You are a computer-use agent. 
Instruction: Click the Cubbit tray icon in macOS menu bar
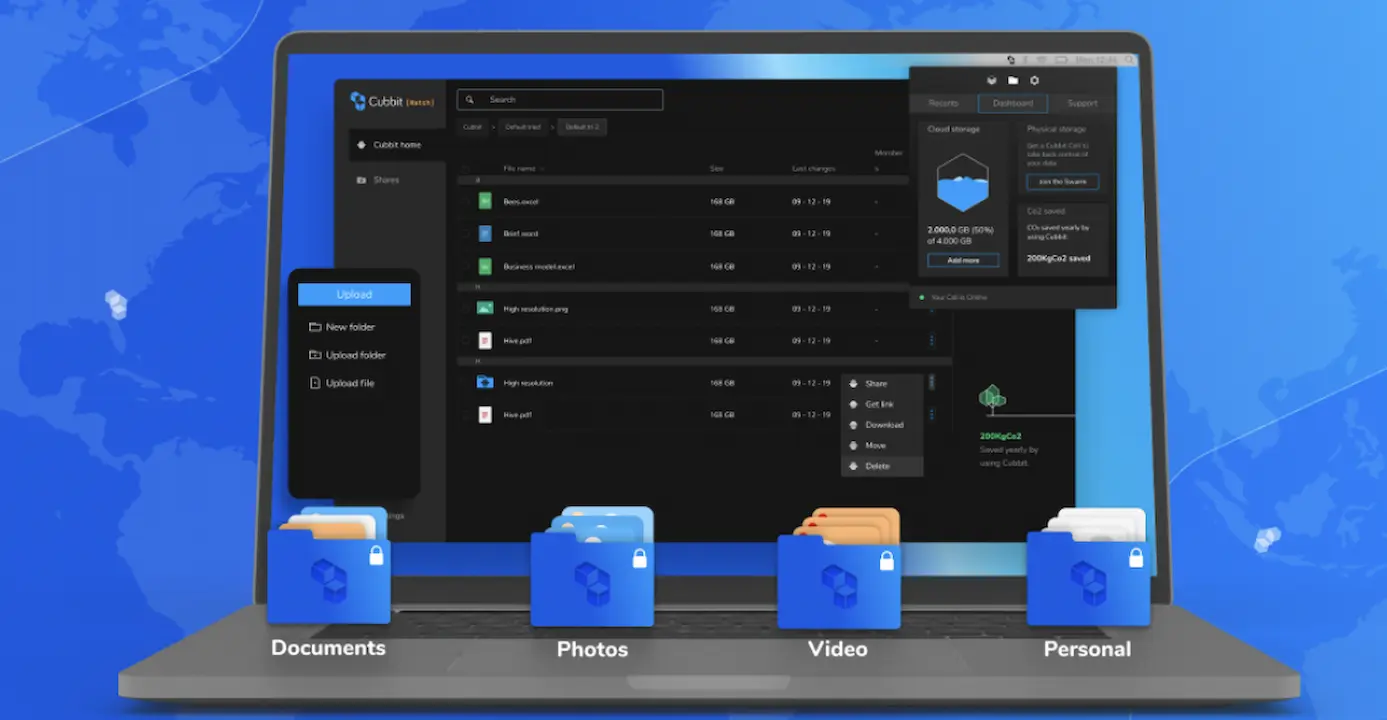(x=1011, y=61)
